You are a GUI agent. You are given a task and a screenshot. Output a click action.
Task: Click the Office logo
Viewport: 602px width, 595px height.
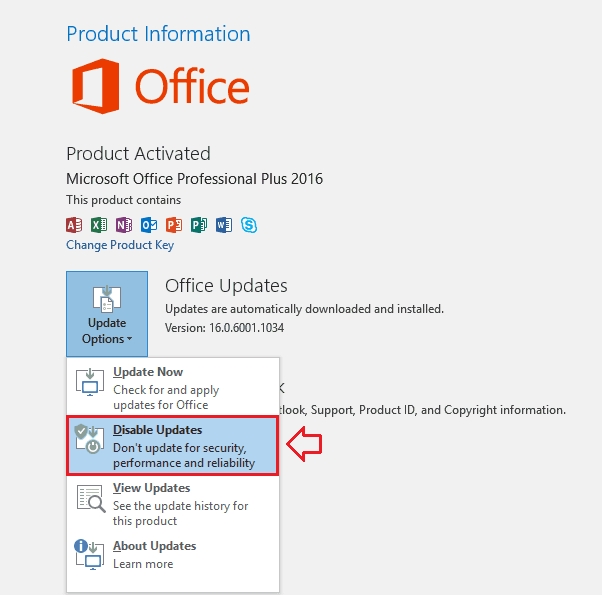pyautogui.click(x=161, y=86)
